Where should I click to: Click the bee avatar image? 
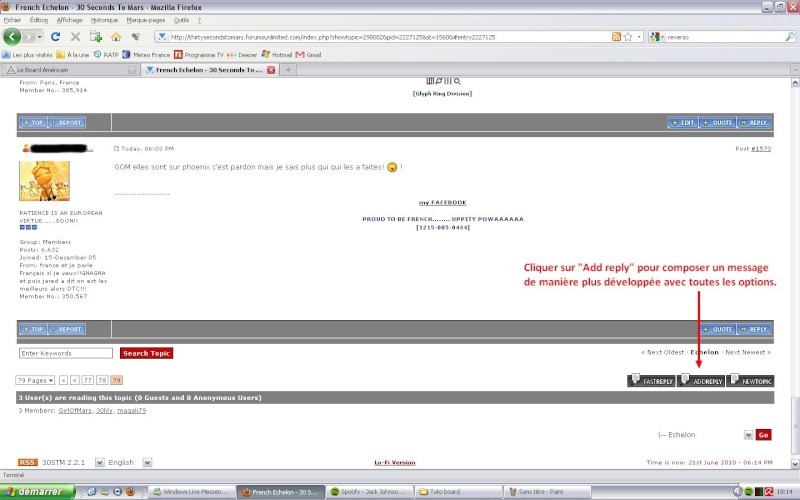44,181
